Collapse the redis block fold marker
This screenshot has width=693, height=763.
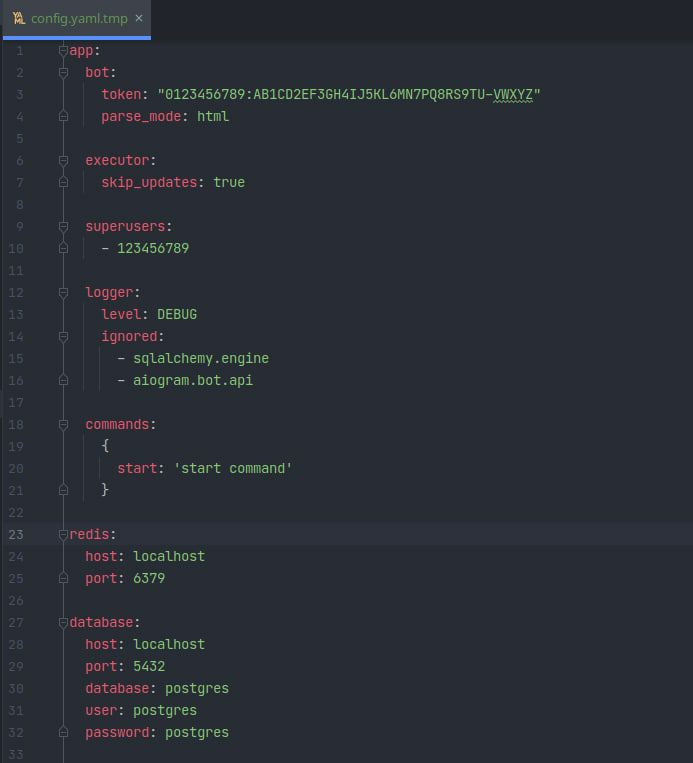[x=63, y=535]
